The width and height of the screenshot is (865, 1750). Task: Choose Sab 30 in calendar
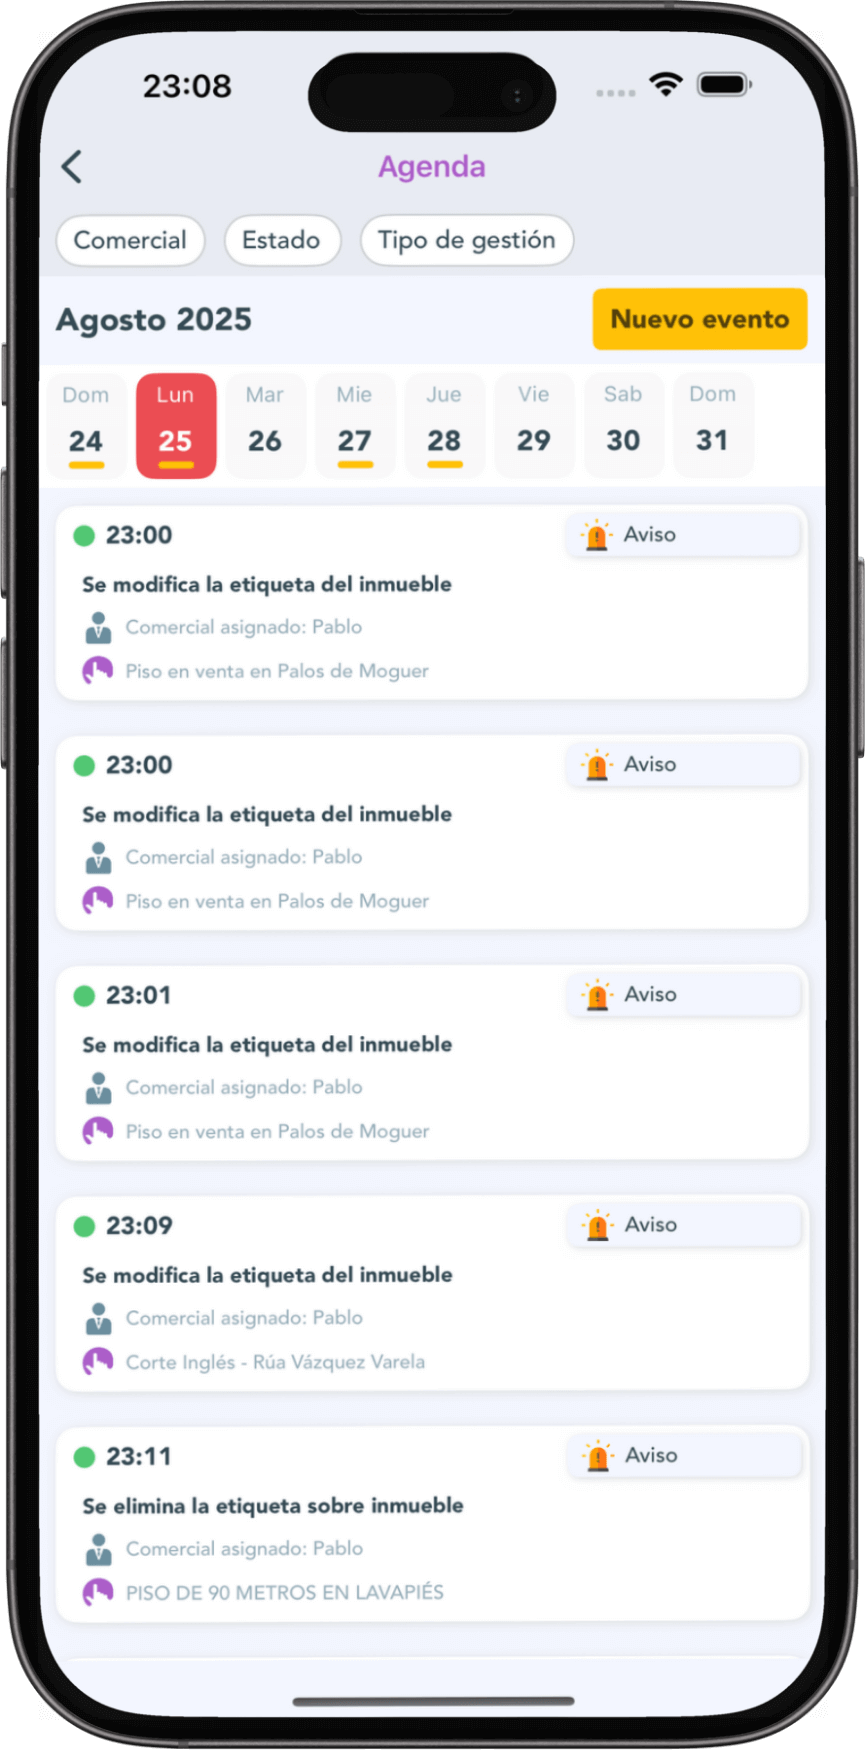point(623,425)
